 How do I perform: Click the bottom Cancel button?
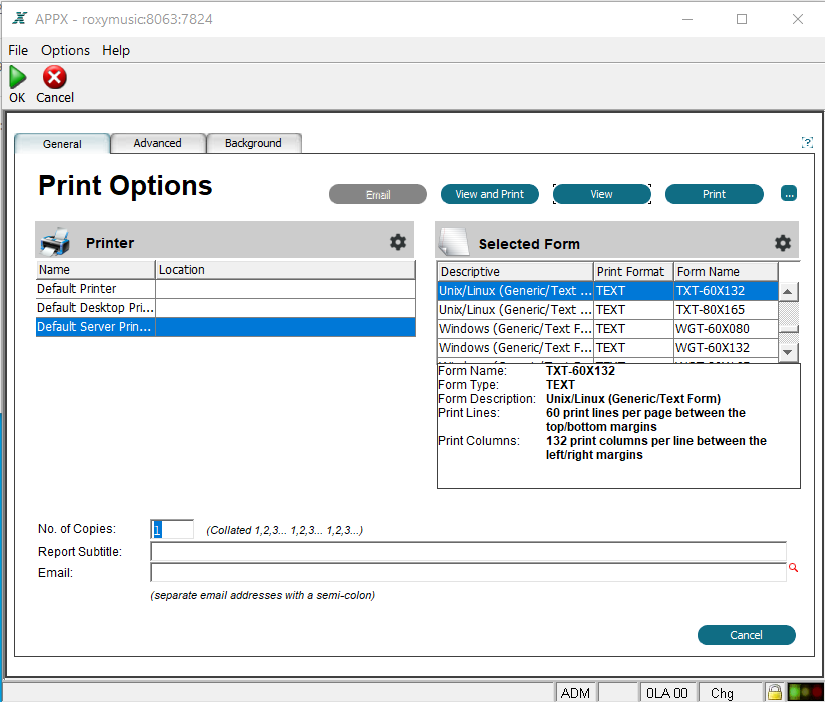747,635
